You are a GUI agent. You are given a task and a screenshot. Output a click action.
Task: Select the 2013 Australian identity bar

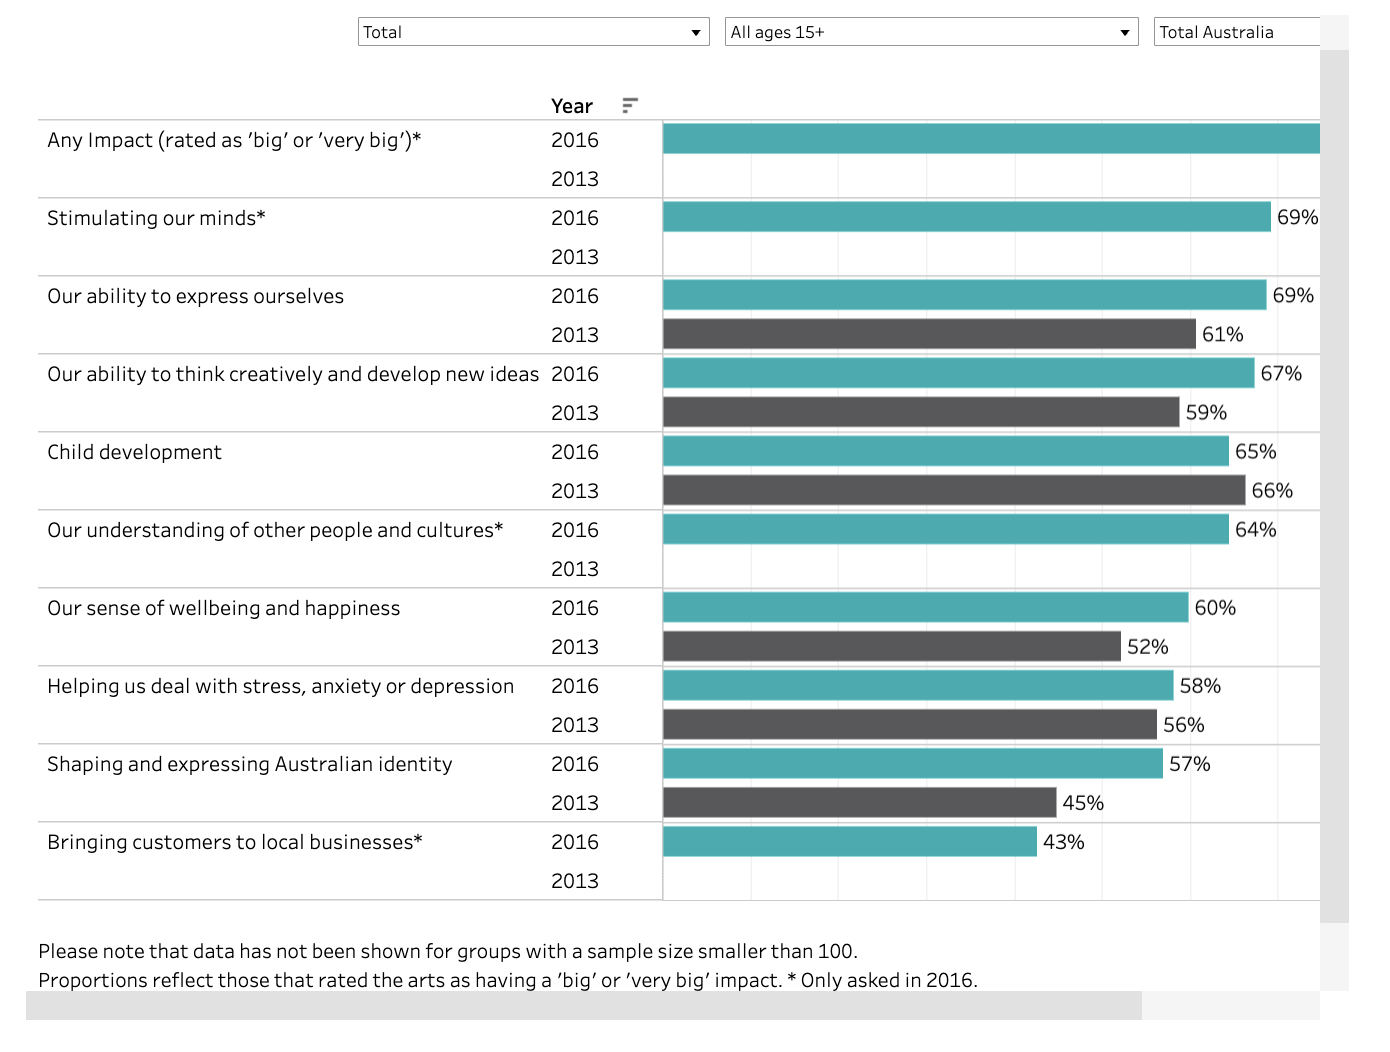pyautogui.click(x=859, y=802)
